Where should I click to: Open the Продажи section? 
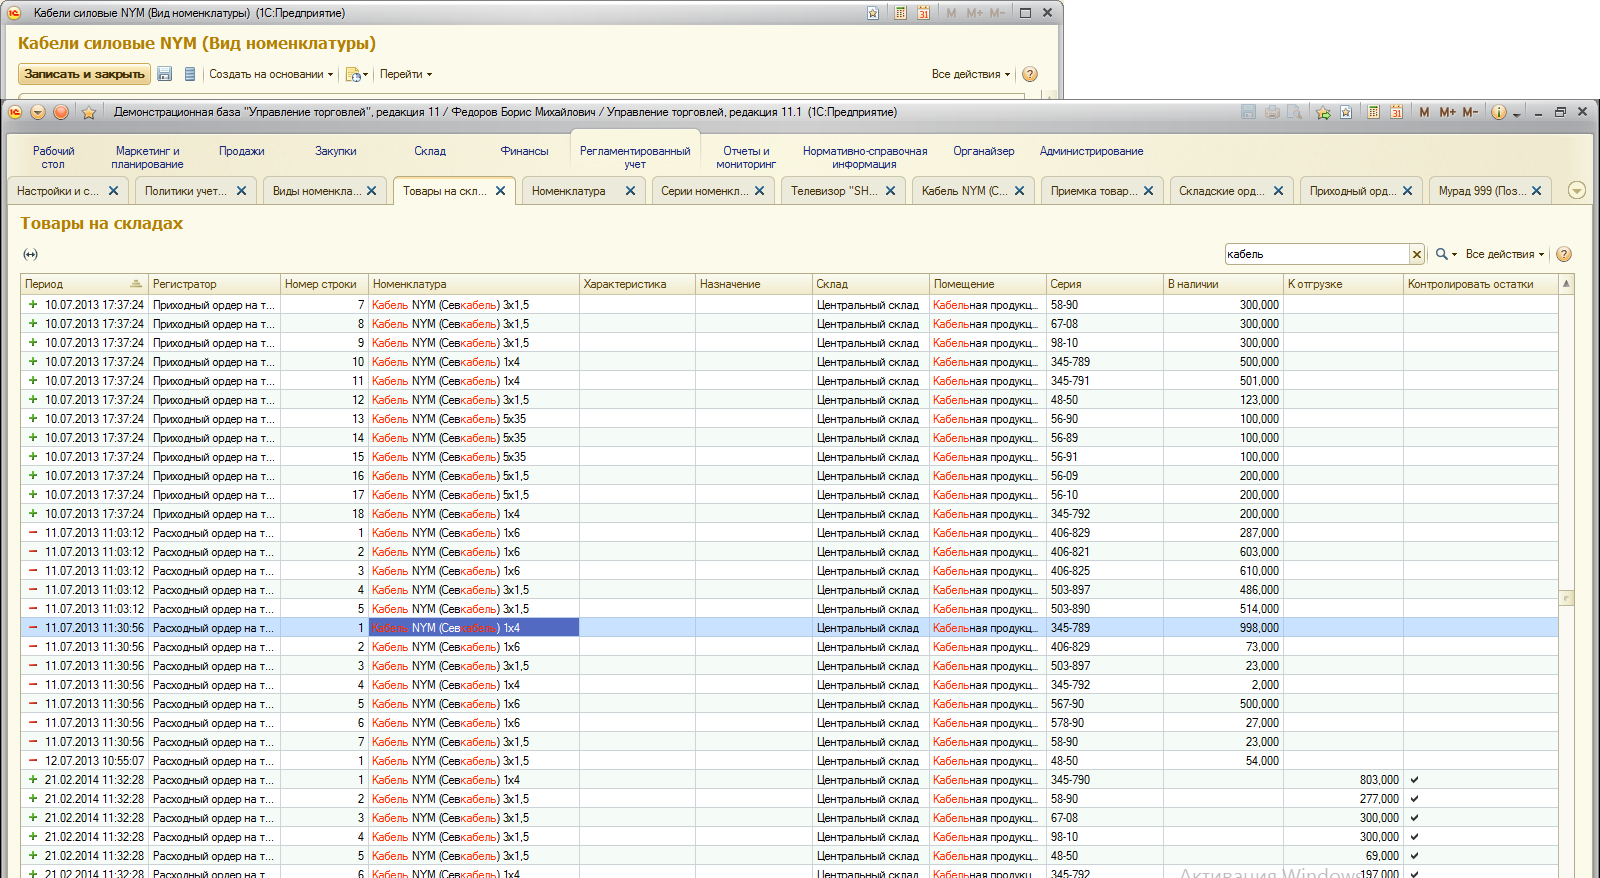tap(242, 151)
